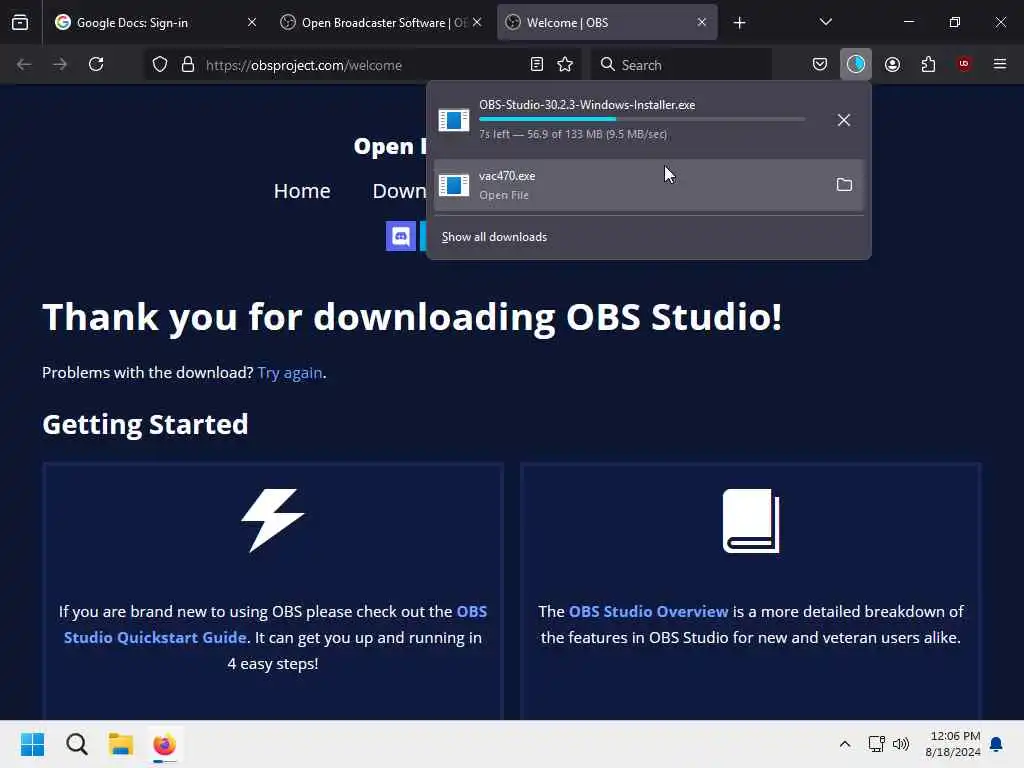Open network status in system tray

tap(876, 744)
